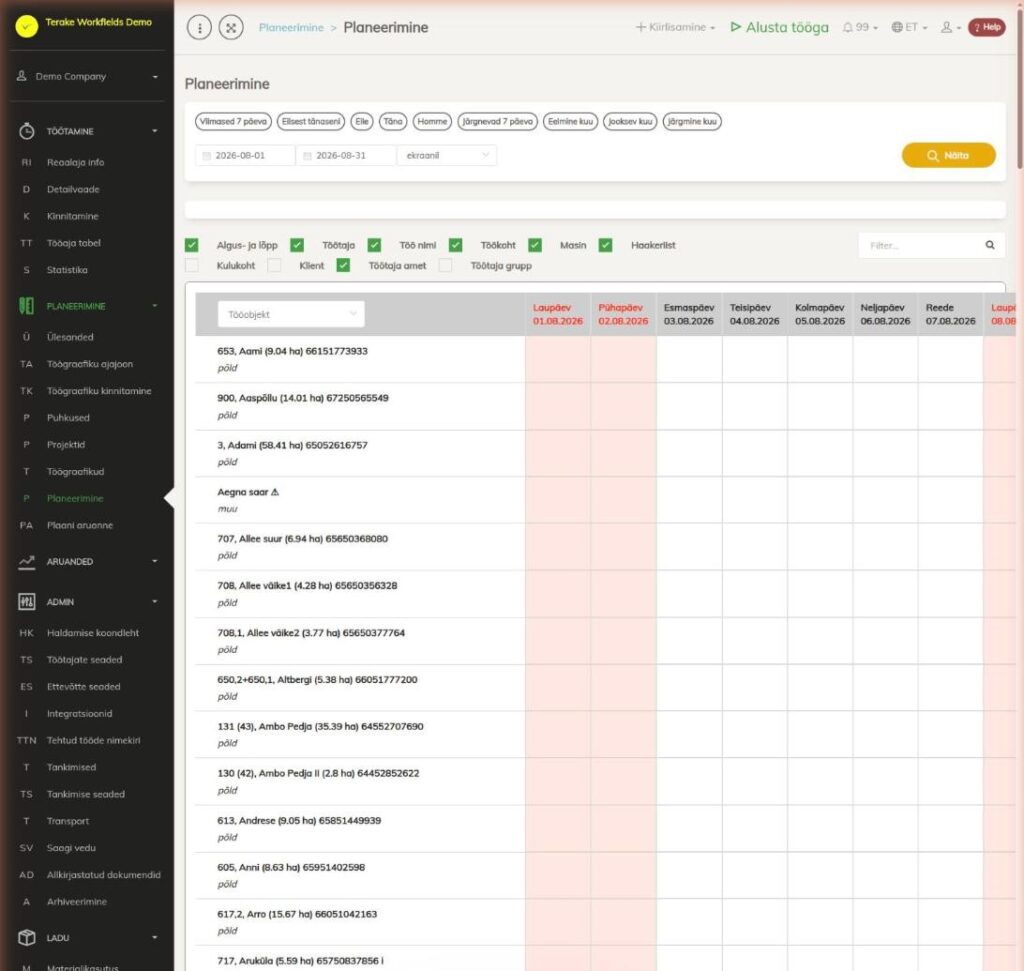Open the language globe ET menu
This screenshot has height=971, width=1024.
[x=909, y=27]
